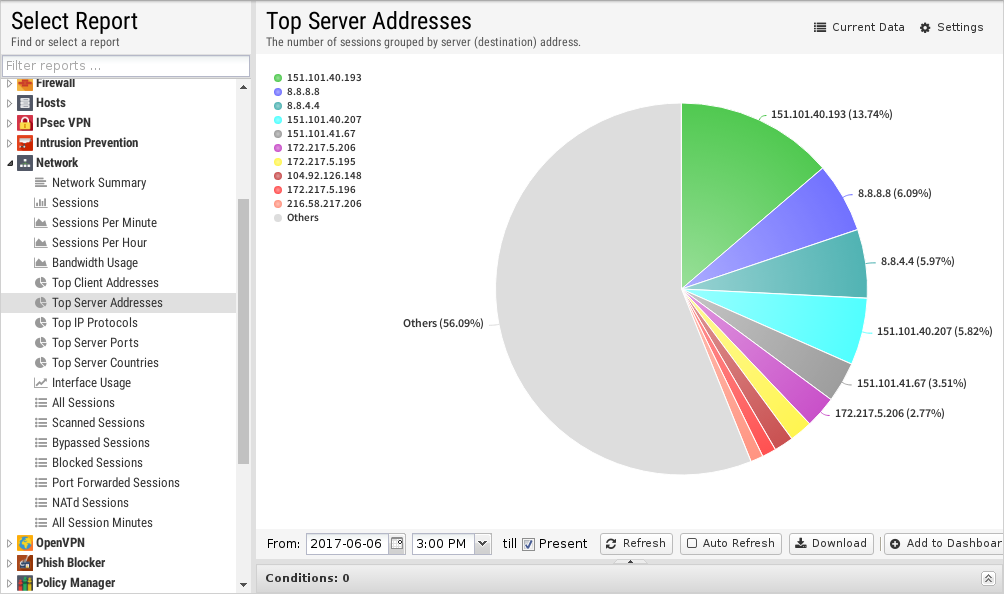Click the OpenVPN globe icon
The height and width of the screenshot is (594, 1004).
[x=24, y=543]
